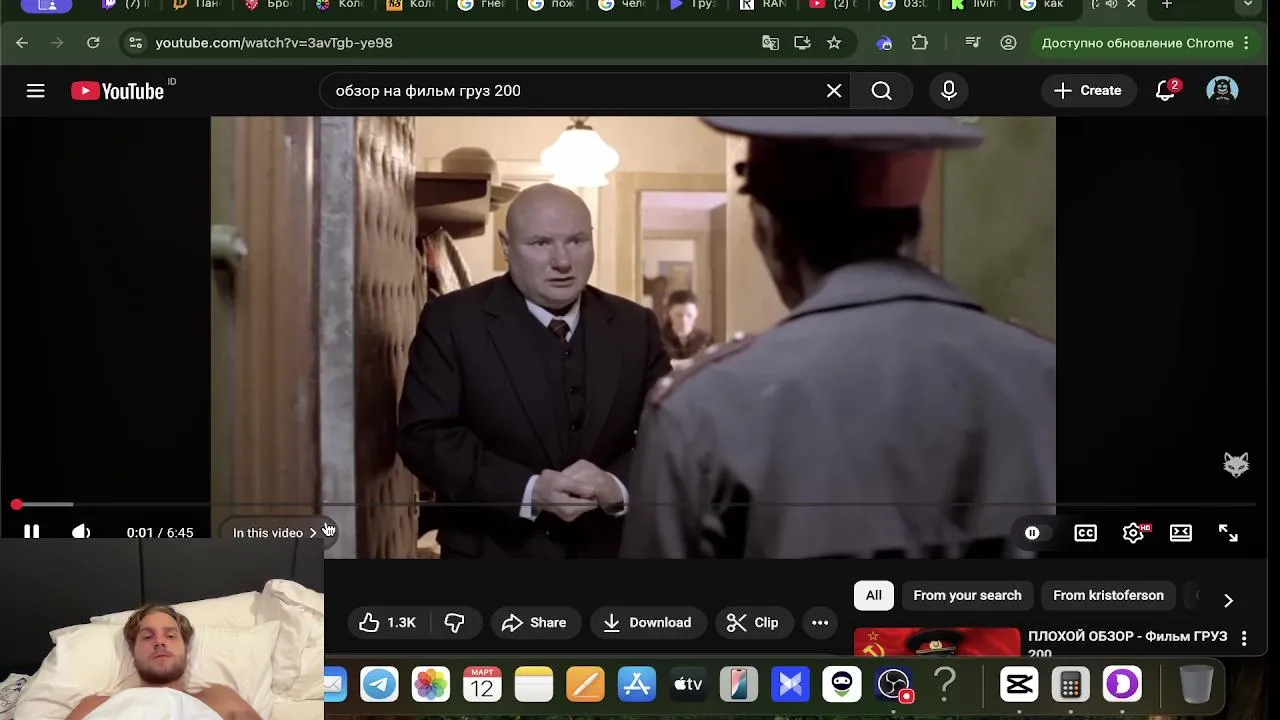Click Доступно обновление Chrome button
This screenshot has height=720, width=1280.
pyautogui.click(x=1137, y=43)
